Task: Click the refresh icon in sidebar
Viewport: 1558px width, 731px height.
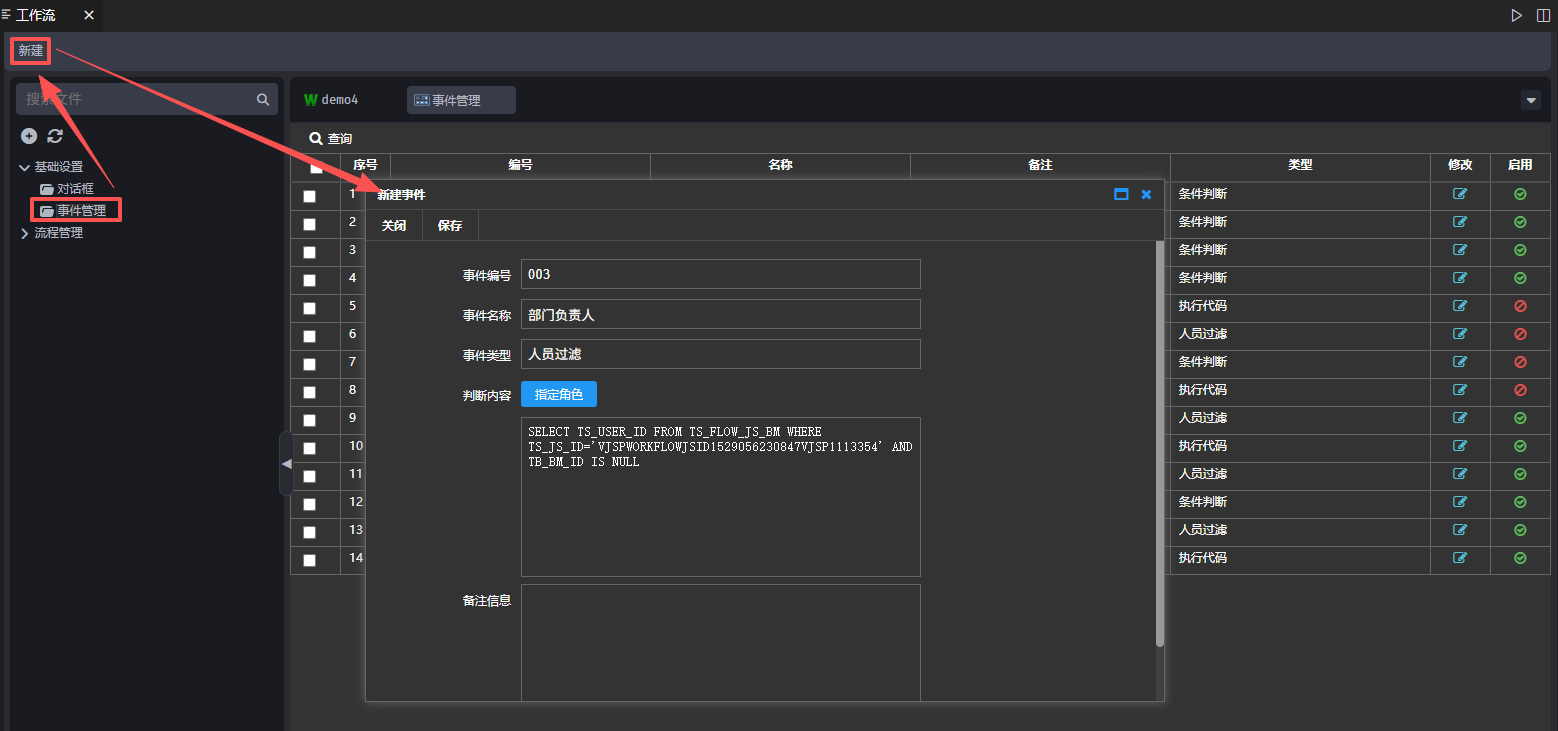Action: click(55, 136)
